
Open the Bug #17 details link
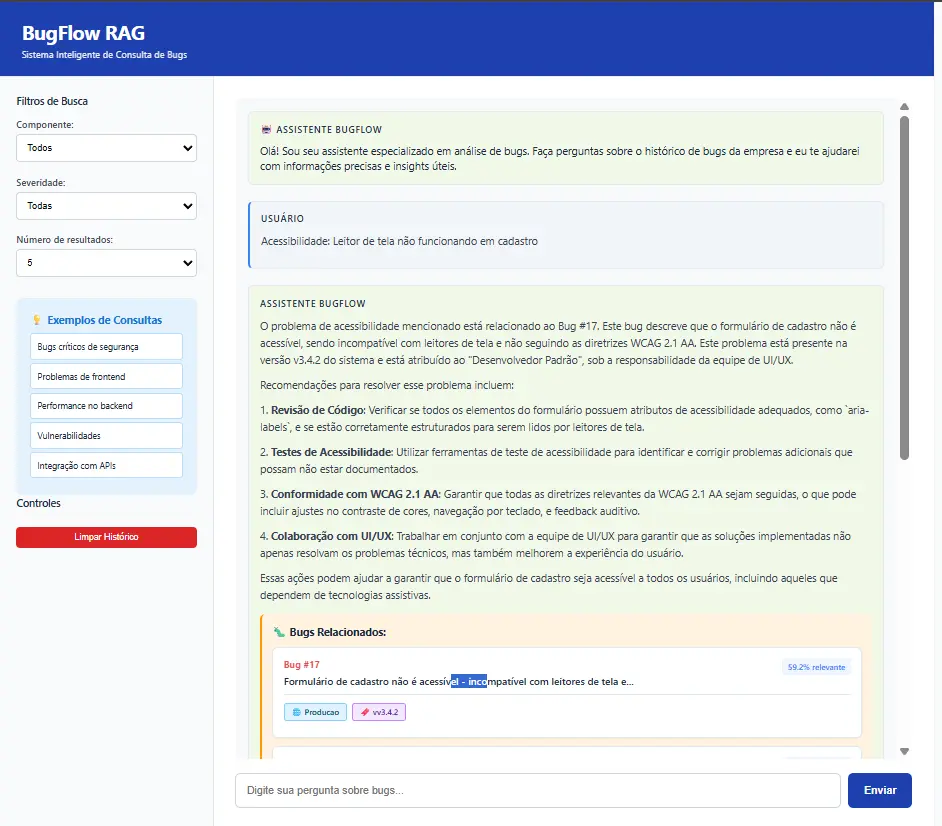pos(301,664)
